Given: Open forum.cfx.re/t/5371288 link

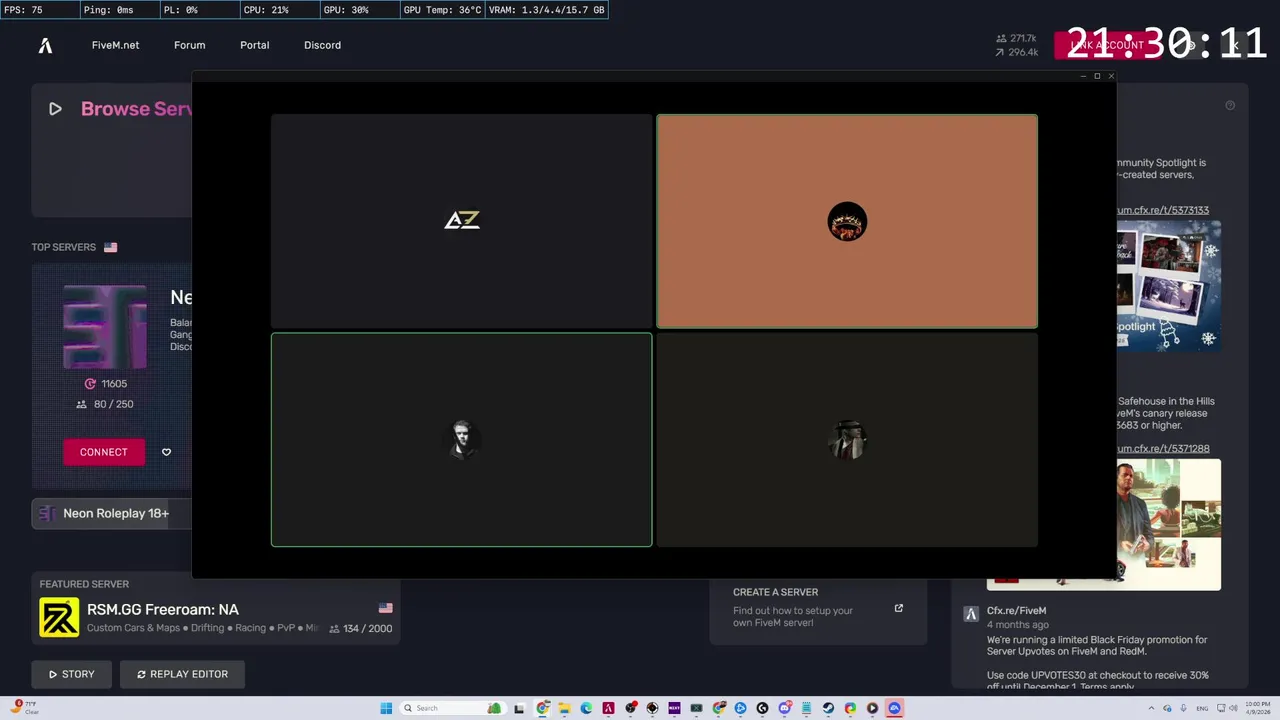Looking at the screenshot, I should pos(1163,449).
